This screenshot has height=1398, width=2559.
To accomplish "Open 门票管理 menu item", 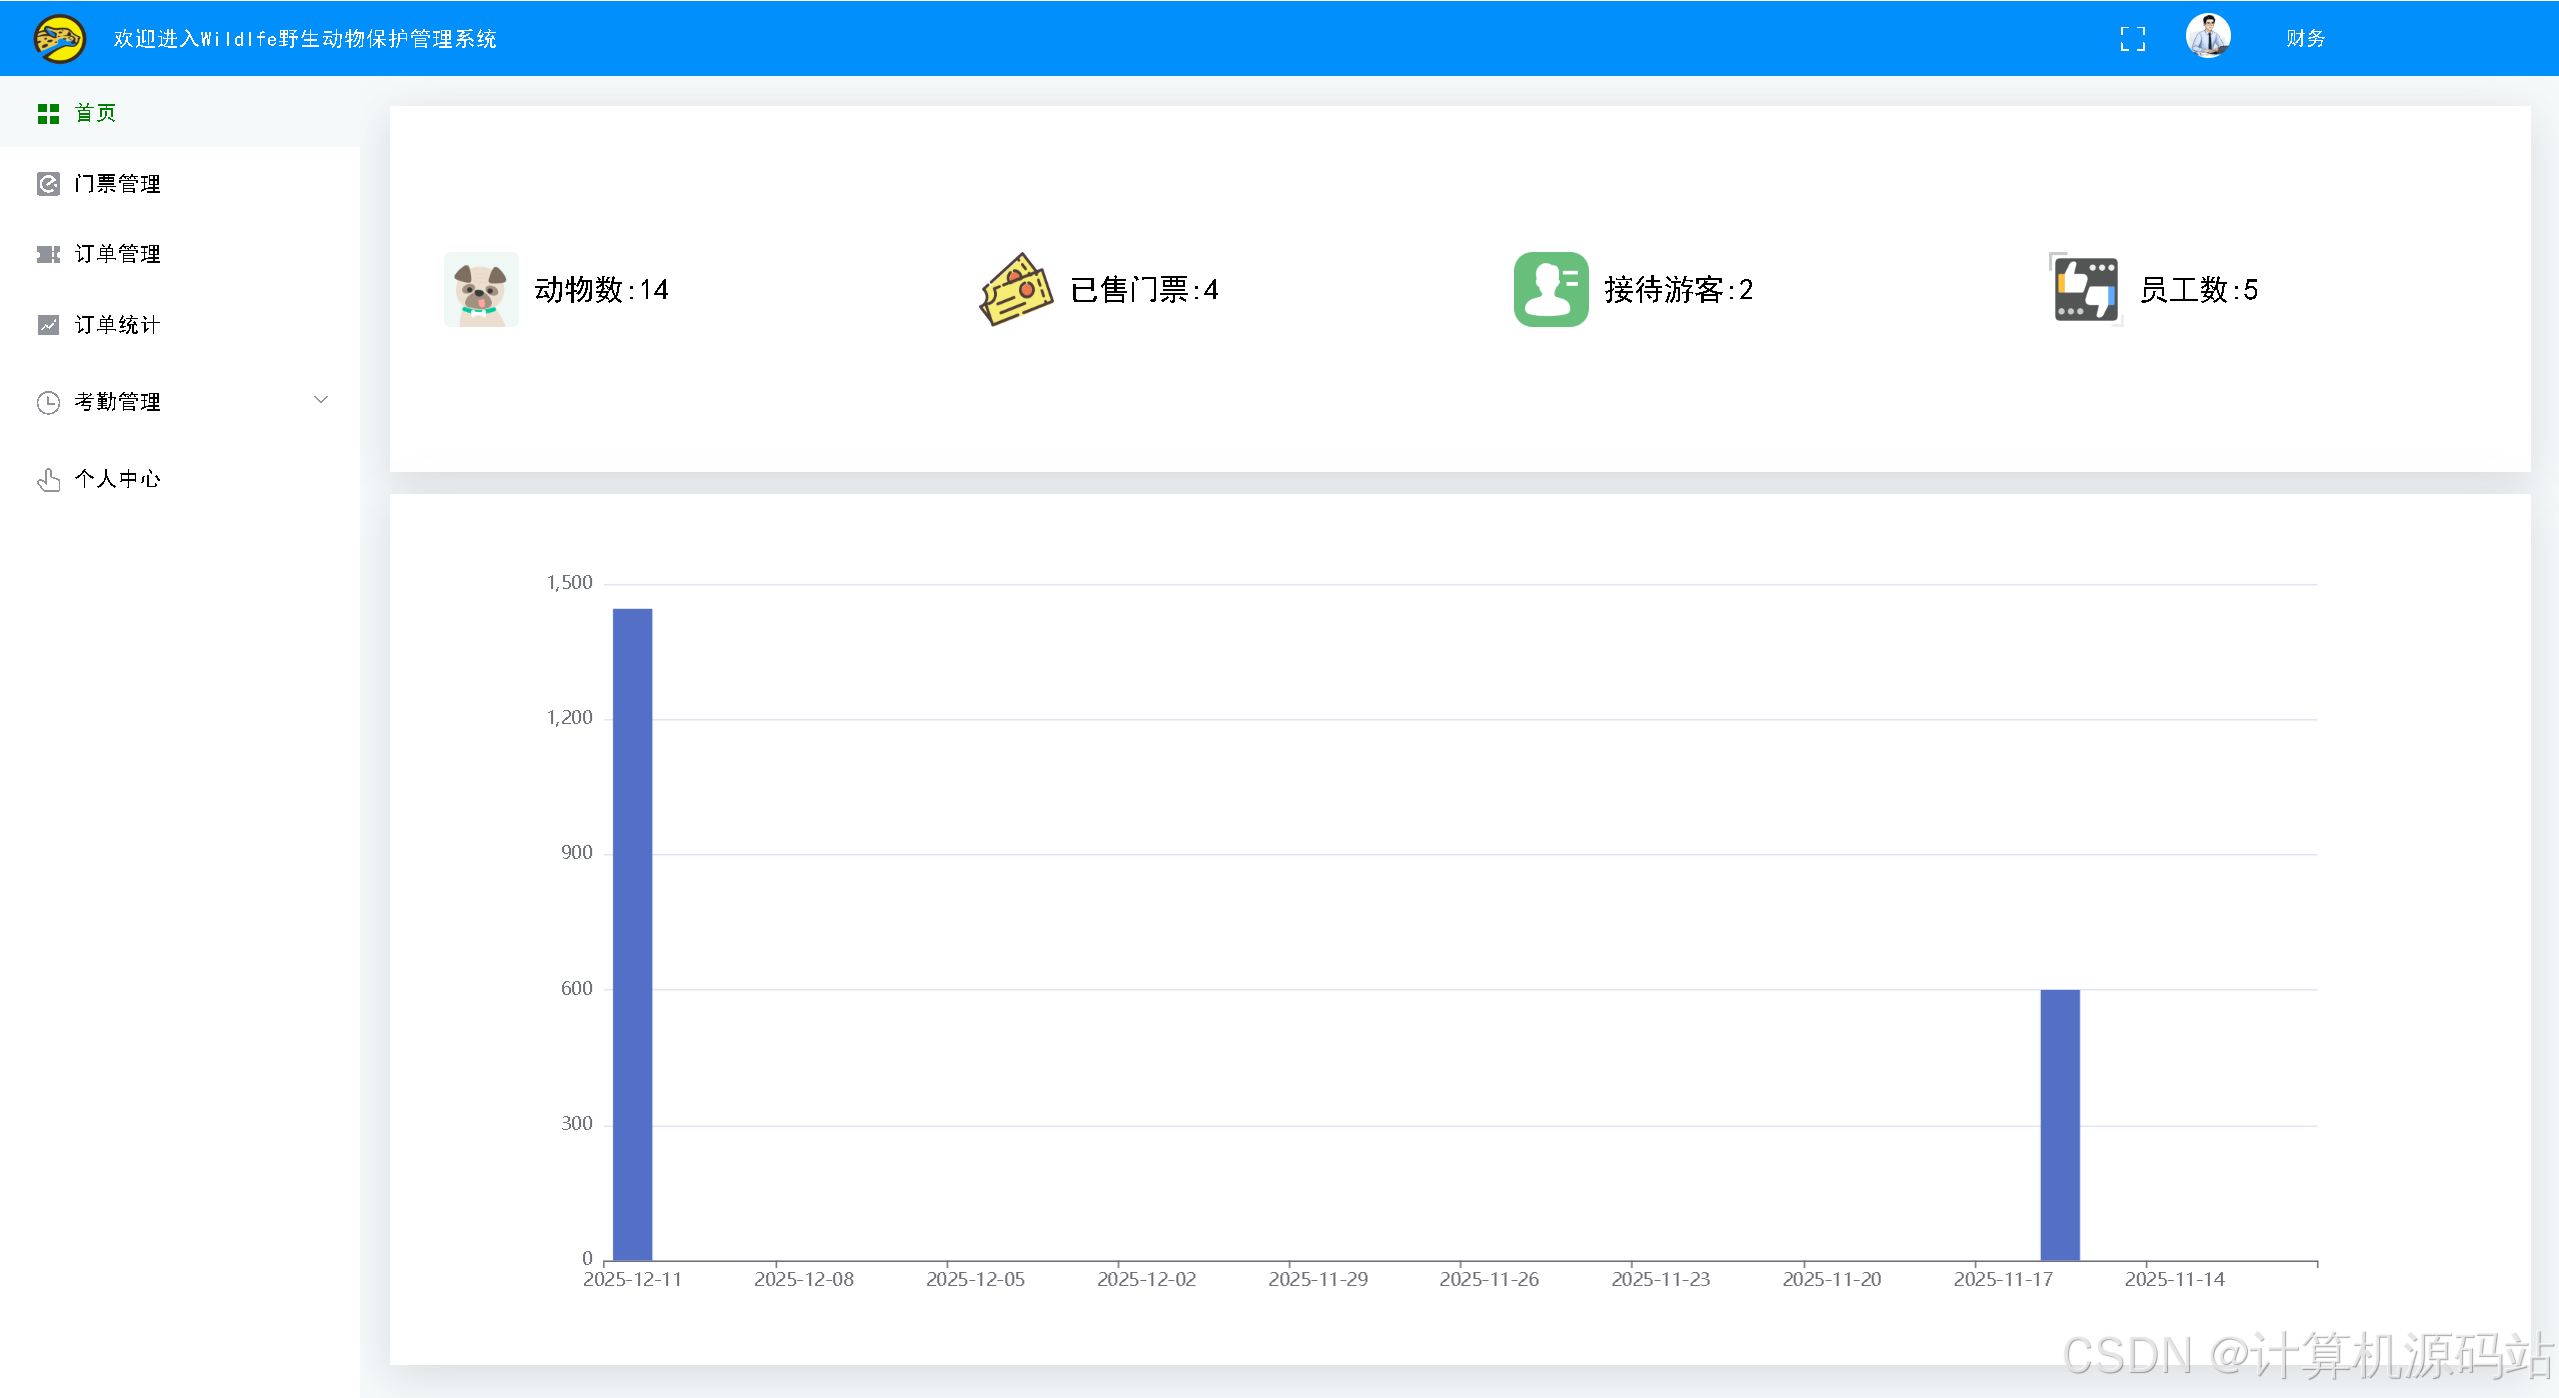I will 180,184.
